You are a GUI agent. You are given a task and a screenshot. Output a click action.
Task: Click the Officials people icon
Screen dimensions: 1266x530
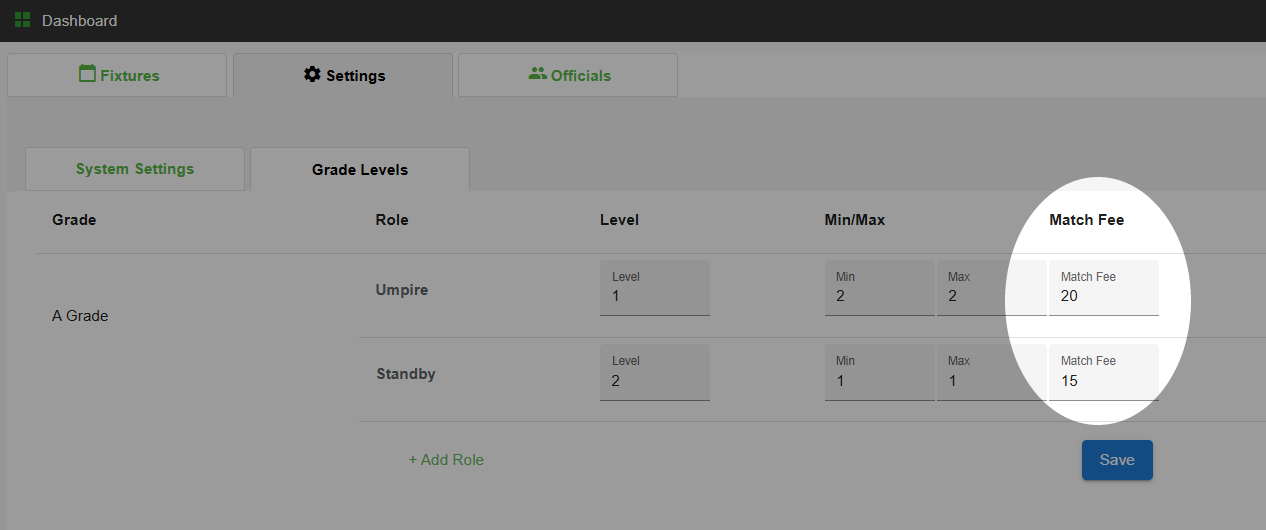coord(537,74)
